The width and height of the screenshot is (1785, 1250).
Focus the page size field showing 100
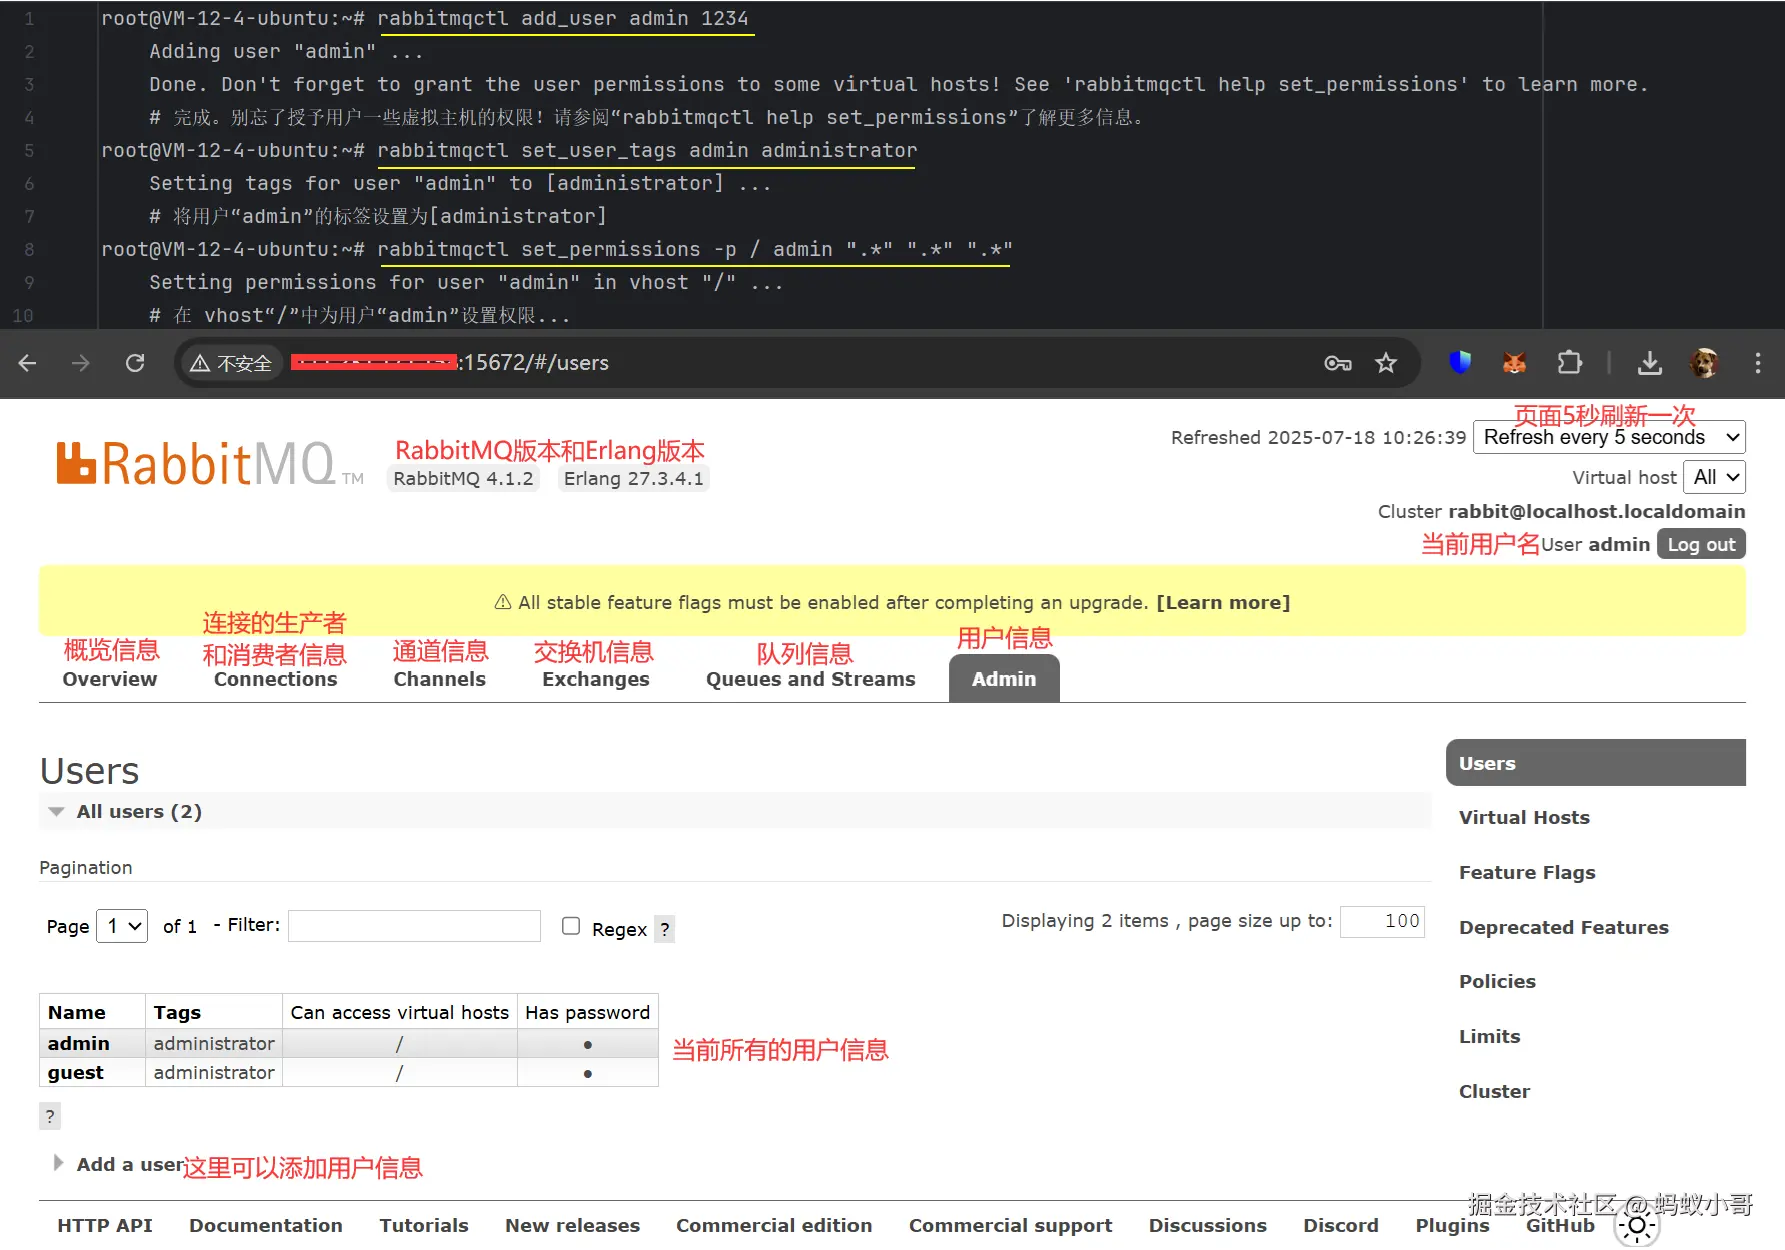pyautogui.click(x=1382, y=921)
